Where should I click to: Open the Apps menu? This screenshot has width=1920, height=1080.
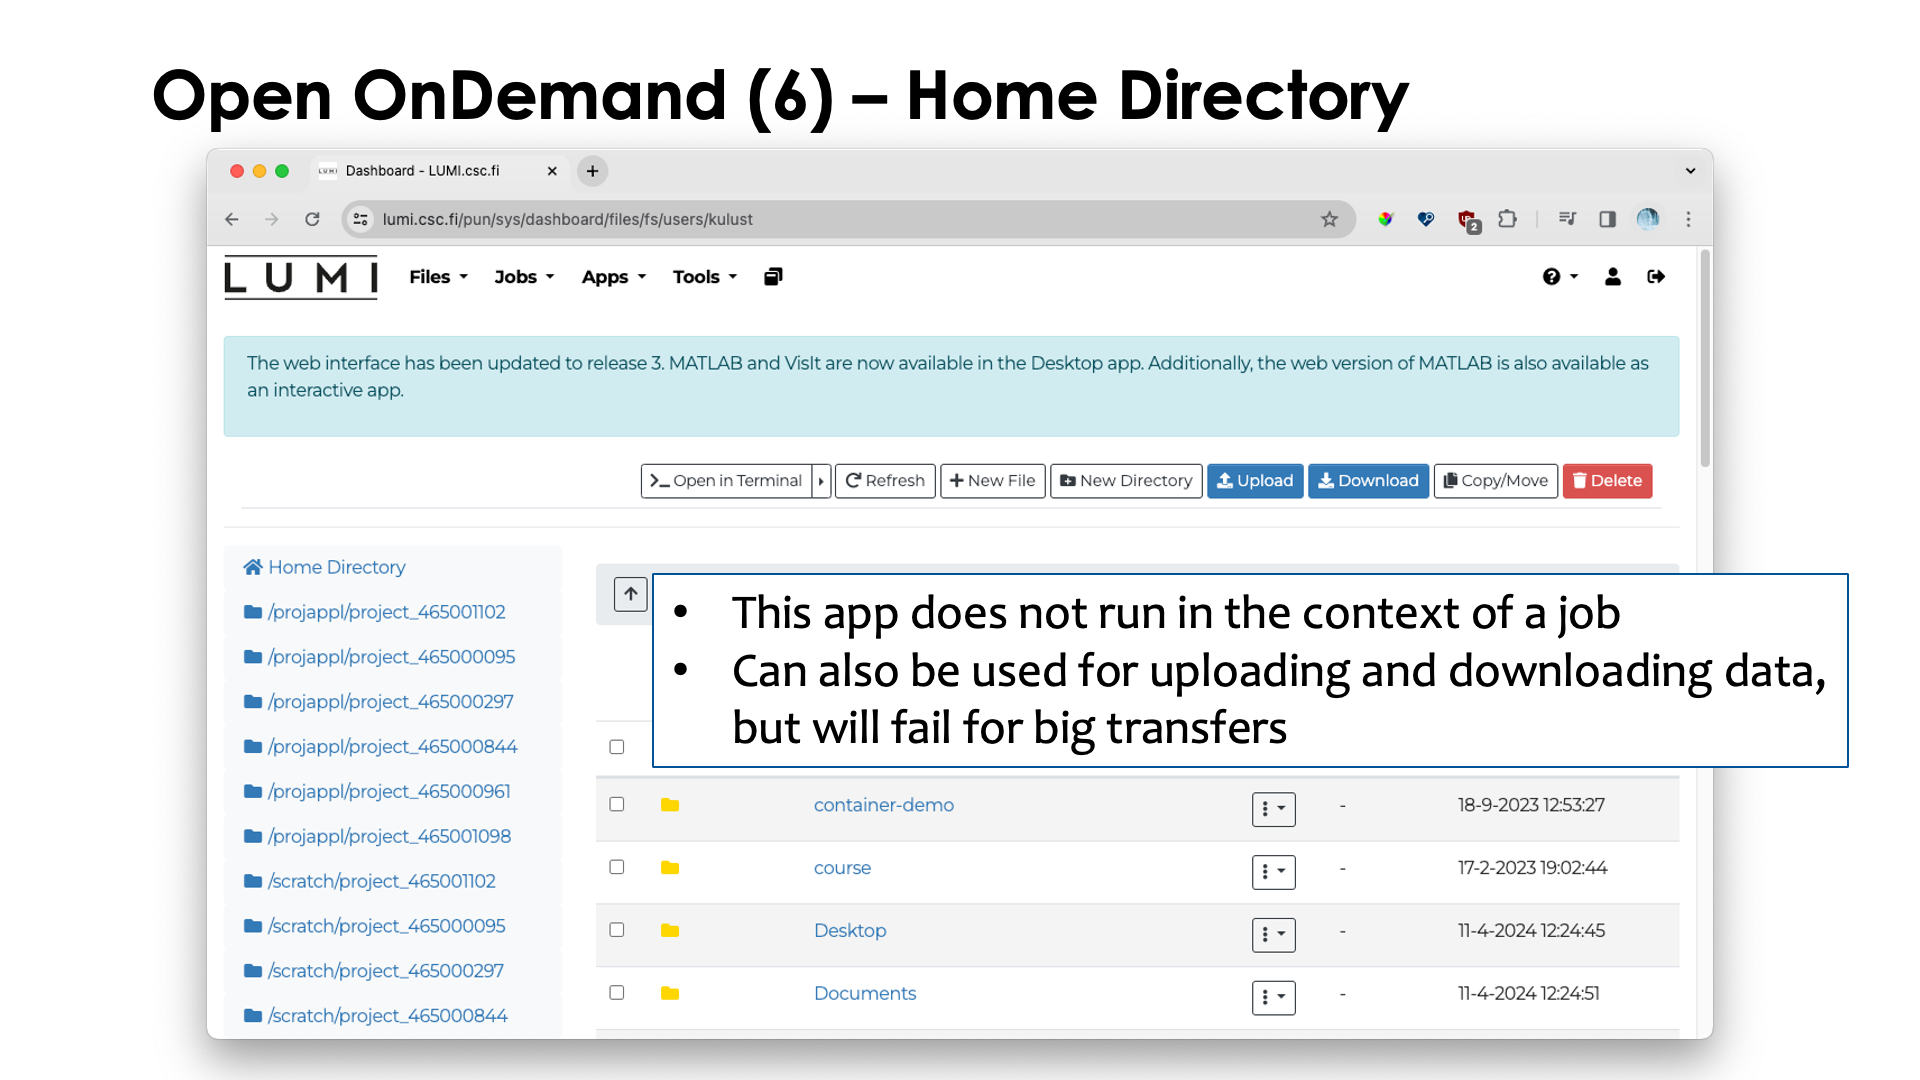pos(614,277)
